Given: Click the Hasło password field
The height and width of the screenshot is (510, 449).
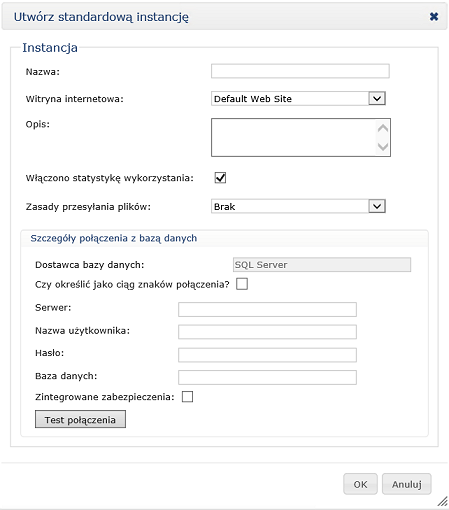Looking at the screenshot, I should tap(267, 355).
